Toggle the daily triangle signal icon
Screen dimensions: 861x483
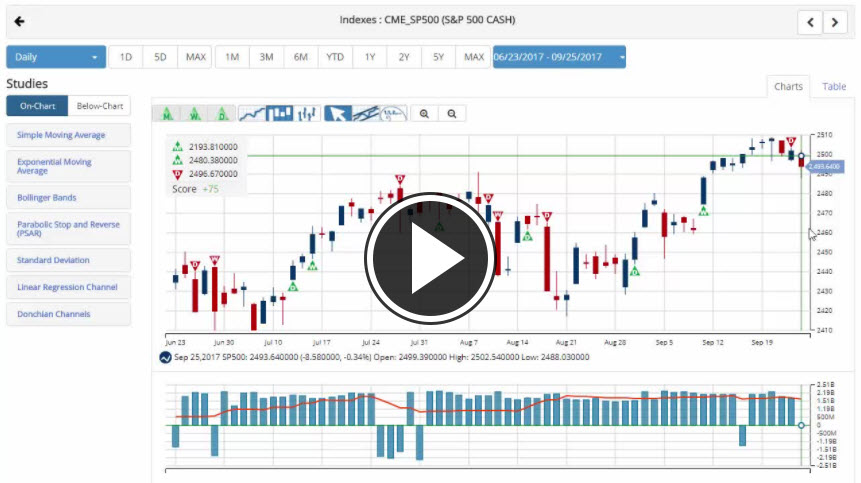[222, 114]
